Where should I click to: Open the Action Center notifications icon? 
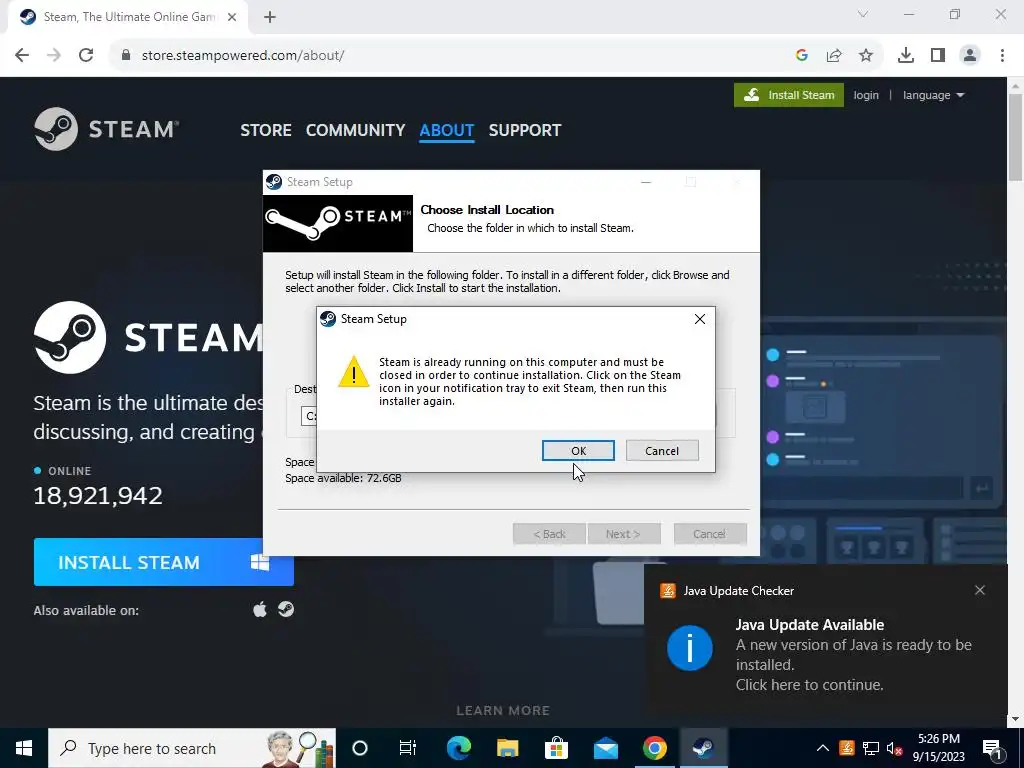(992, 748)
